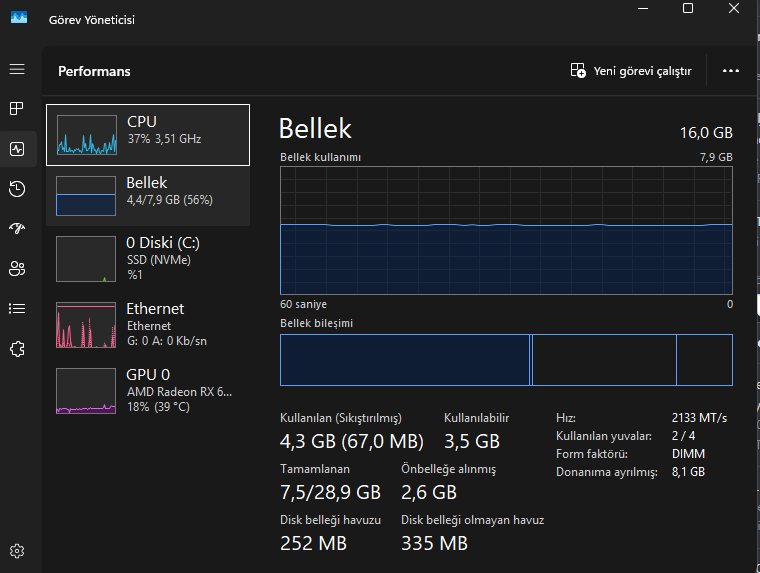Click the Ethernet mini graph thumbnail

87,325
